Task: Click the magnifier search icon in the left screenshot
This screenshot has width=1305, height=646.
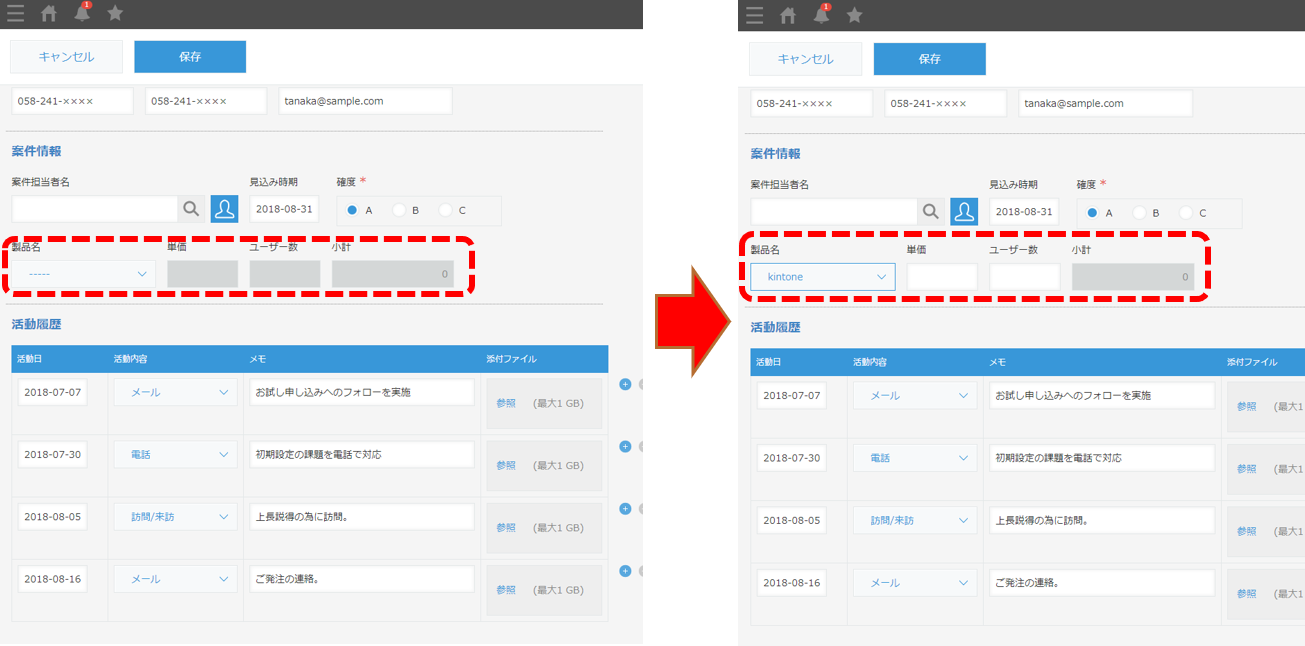Action: (191, 209)
